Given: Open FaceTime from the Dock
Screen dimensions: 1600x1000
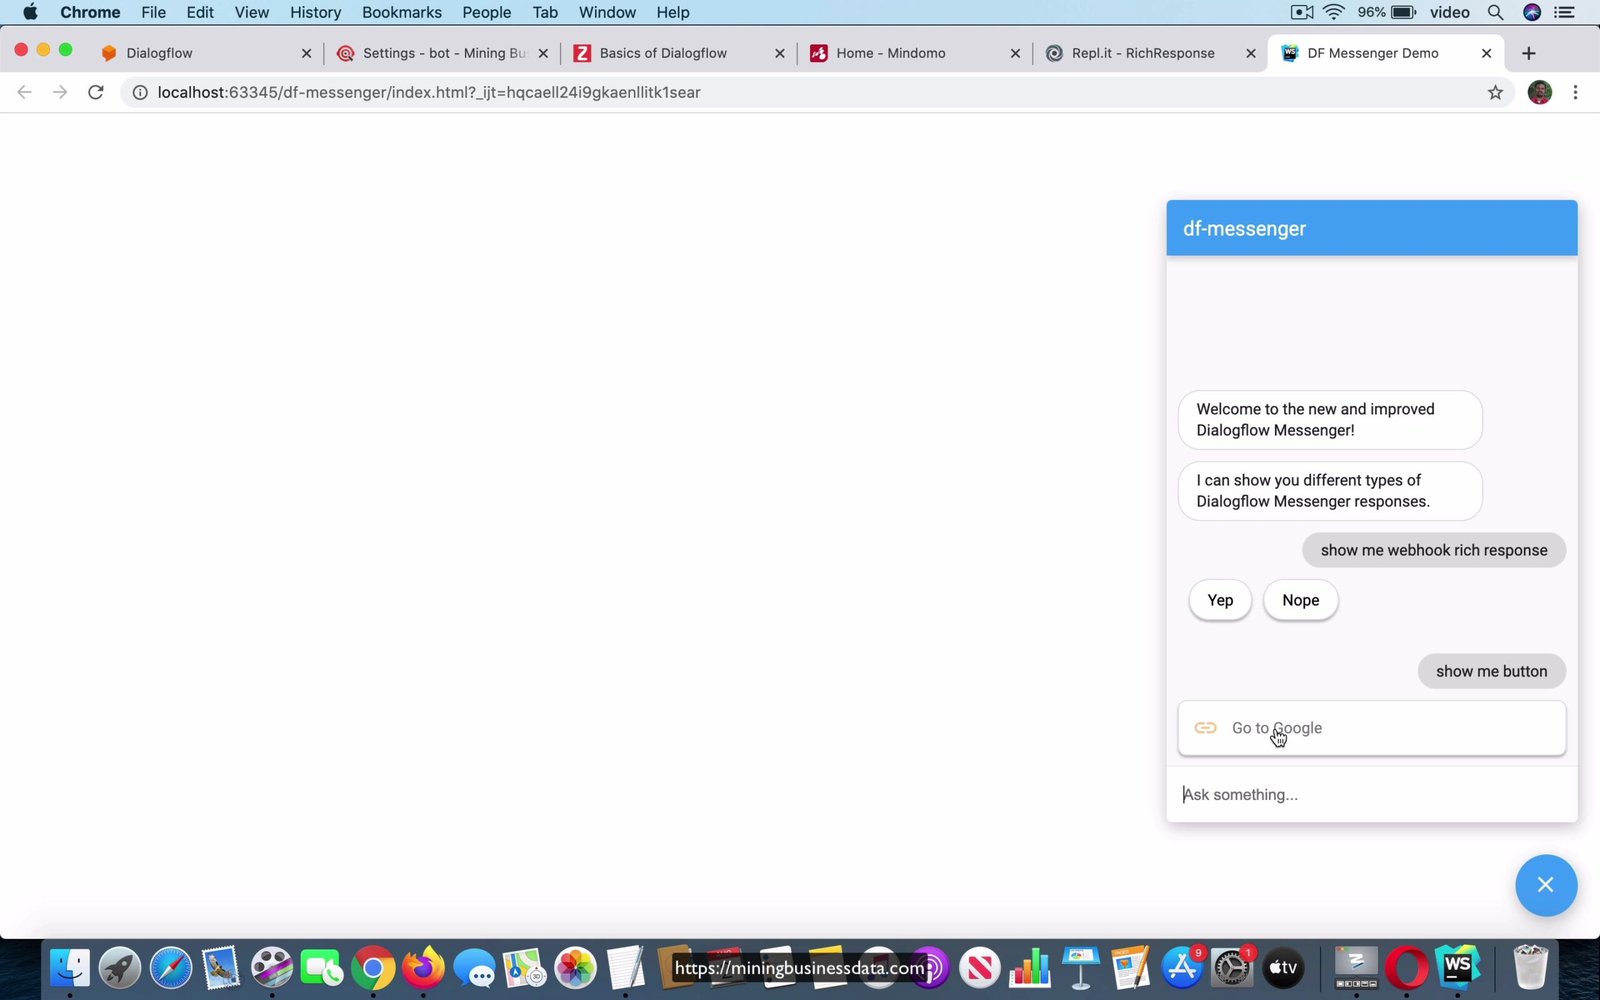Looking at the screenshot, I should click(322, 968).
